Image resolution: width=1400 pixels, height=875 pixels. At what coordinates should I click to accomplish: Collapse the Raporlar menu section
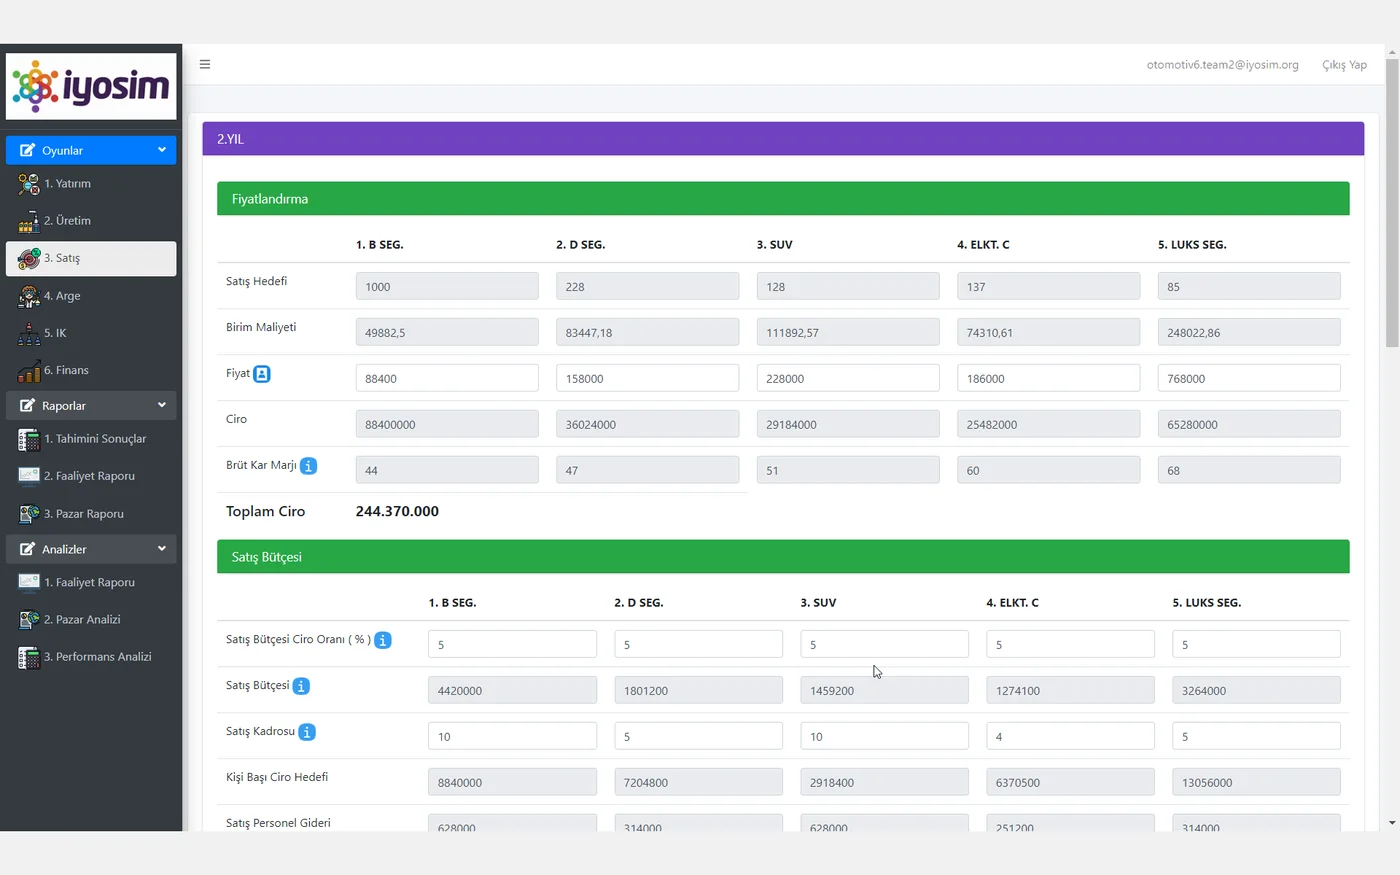pos(91,405)
